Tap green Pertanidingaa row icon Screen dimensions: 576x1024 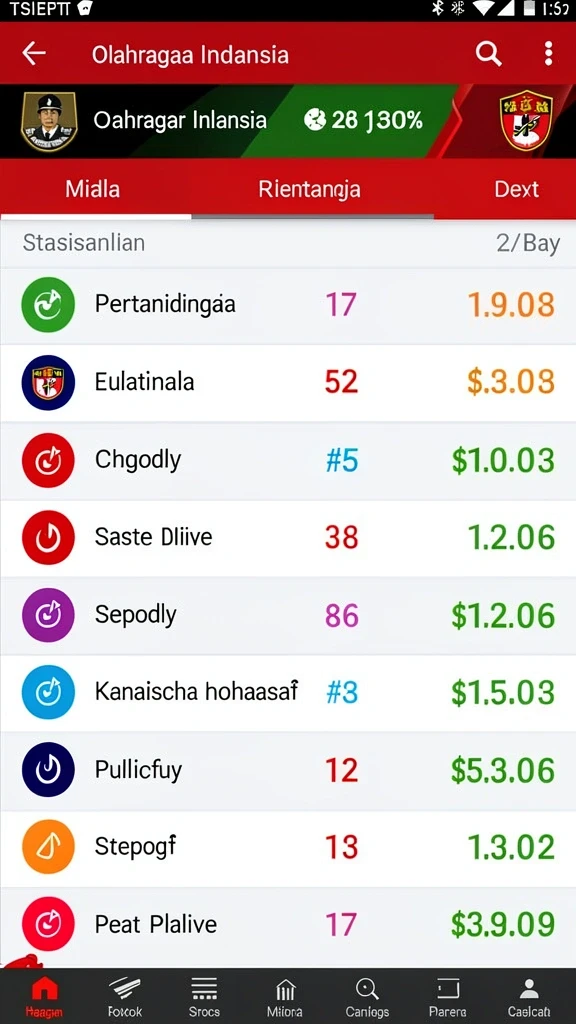point(48,304)
